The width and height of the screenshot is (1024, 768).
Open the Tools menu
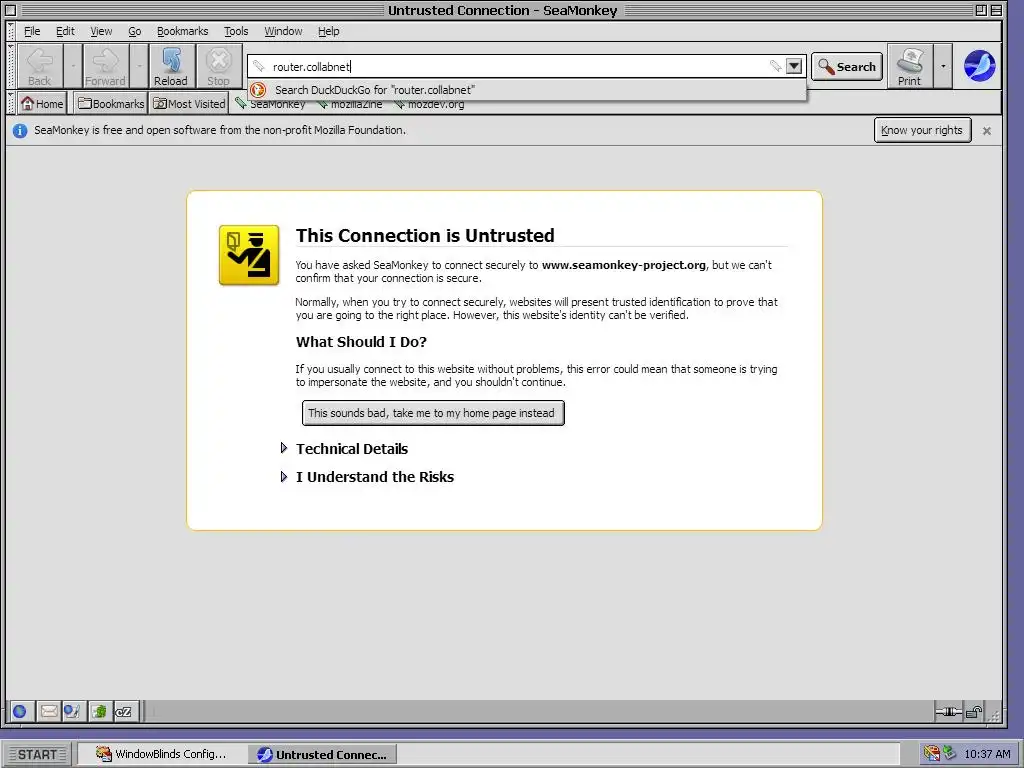click(x=236, y=31)
